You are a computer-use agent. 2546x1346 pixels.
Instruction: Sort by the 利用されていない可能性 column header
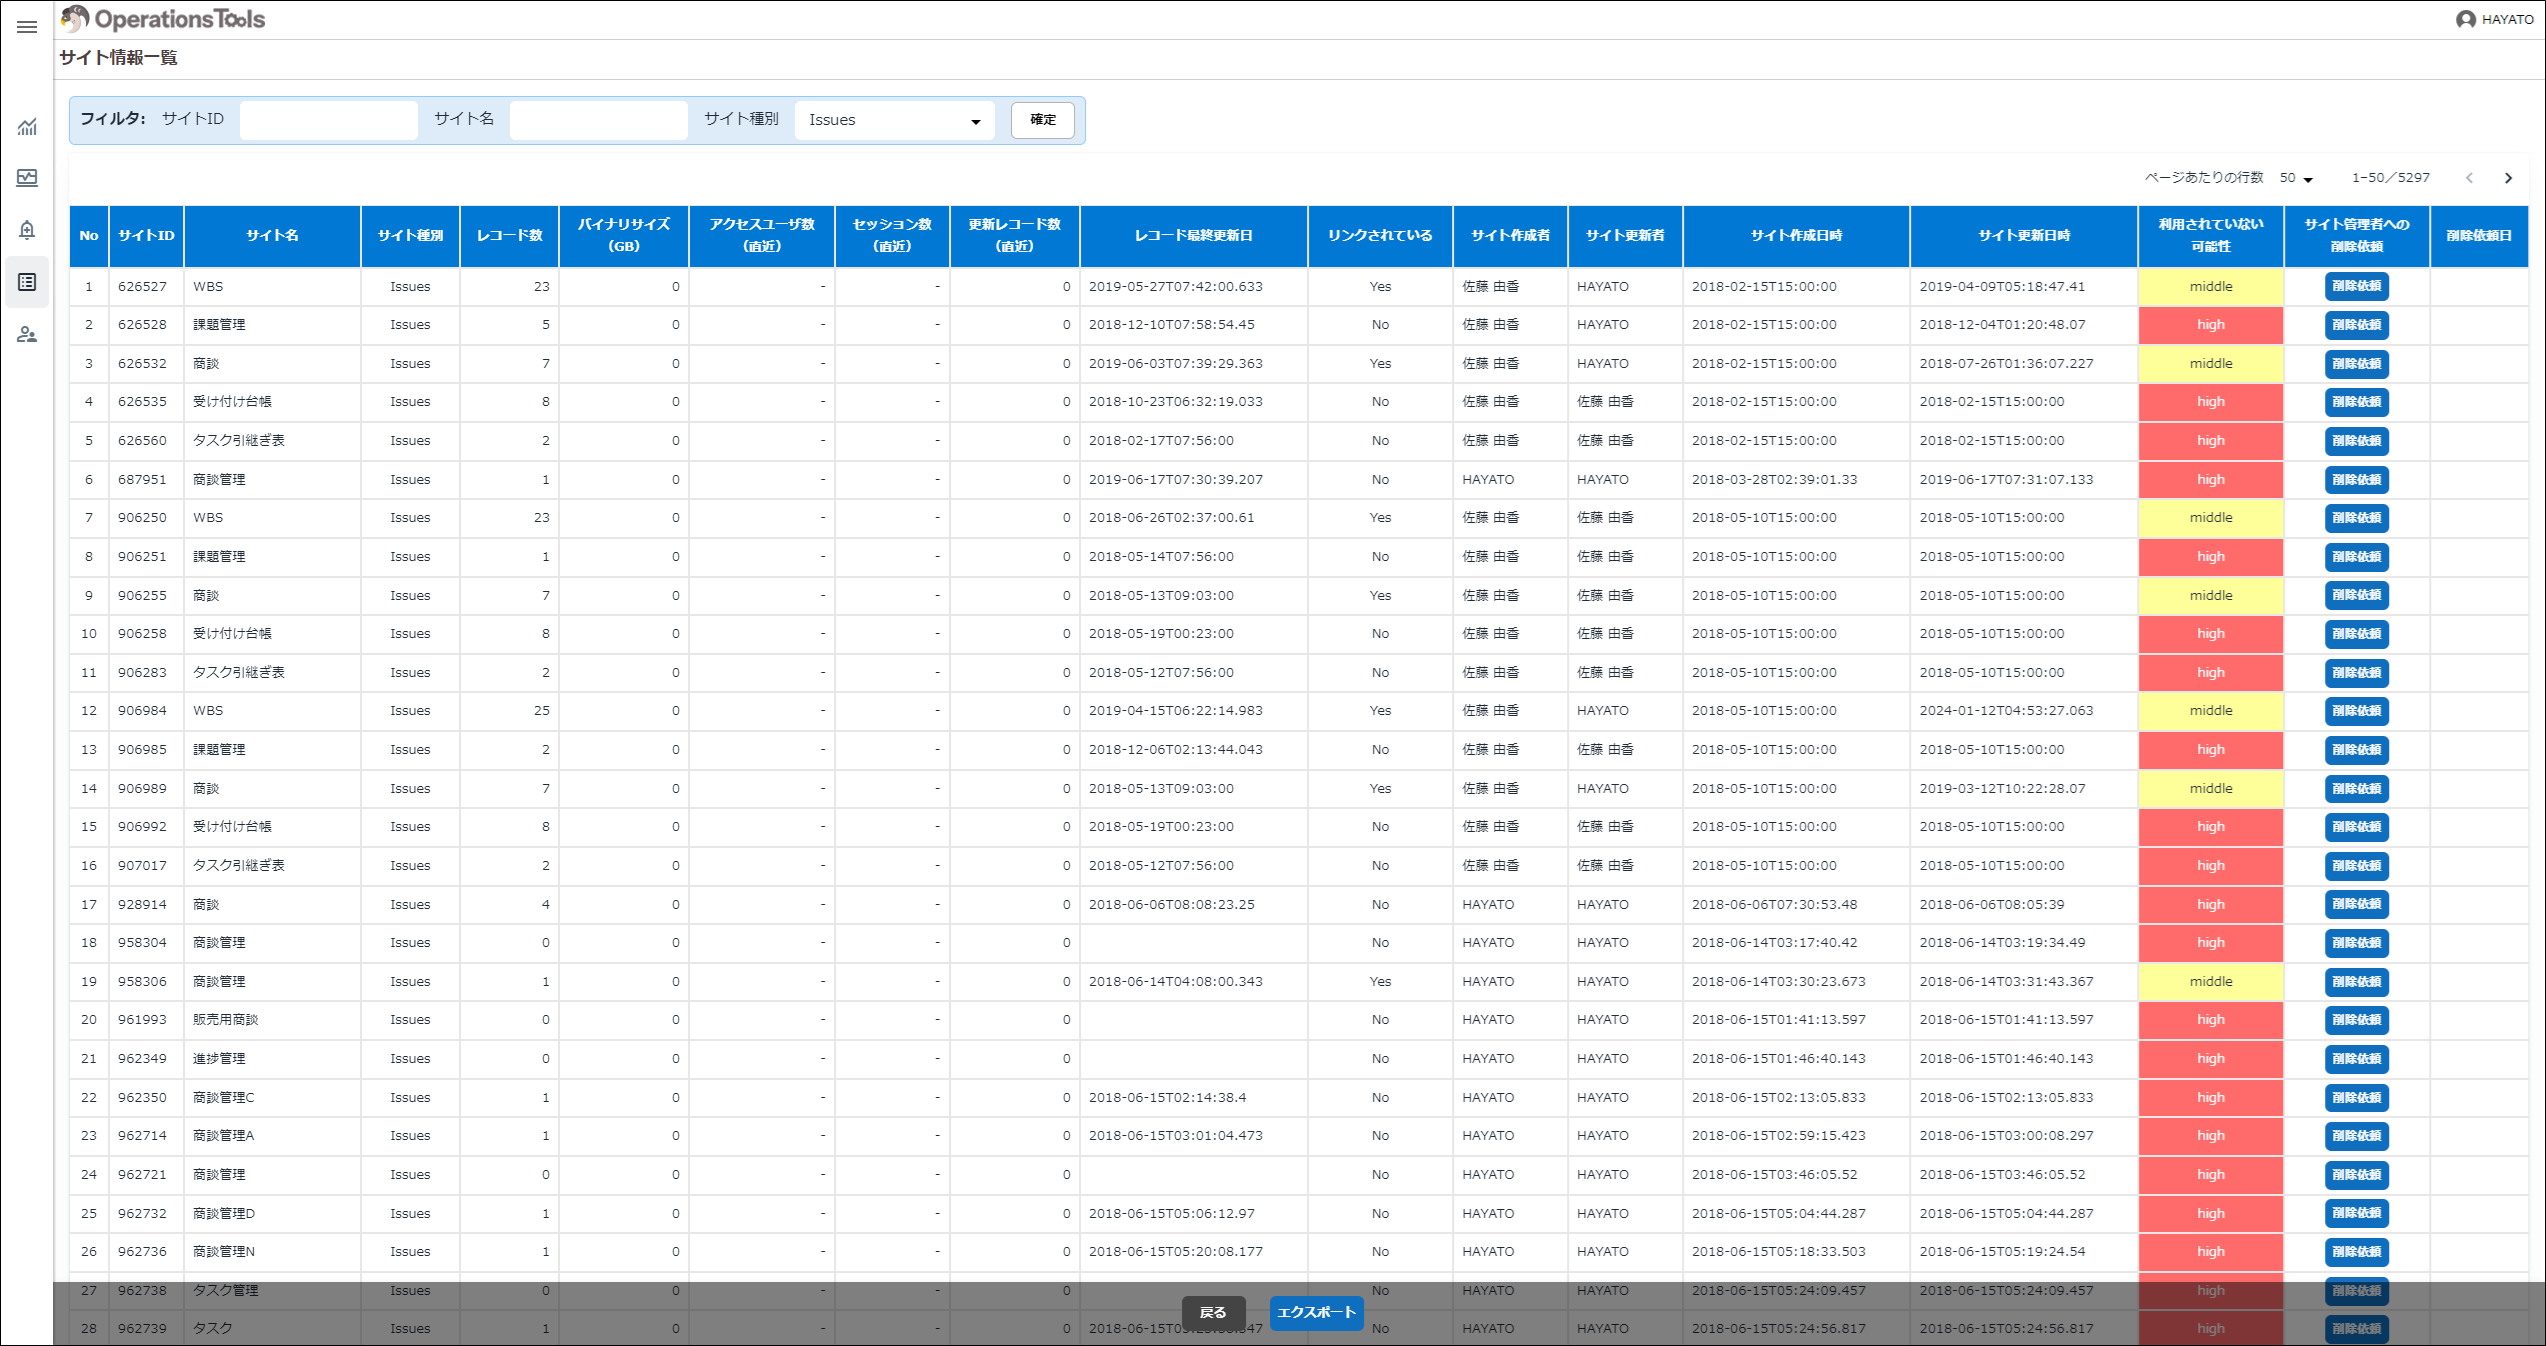coord(2211,236)
